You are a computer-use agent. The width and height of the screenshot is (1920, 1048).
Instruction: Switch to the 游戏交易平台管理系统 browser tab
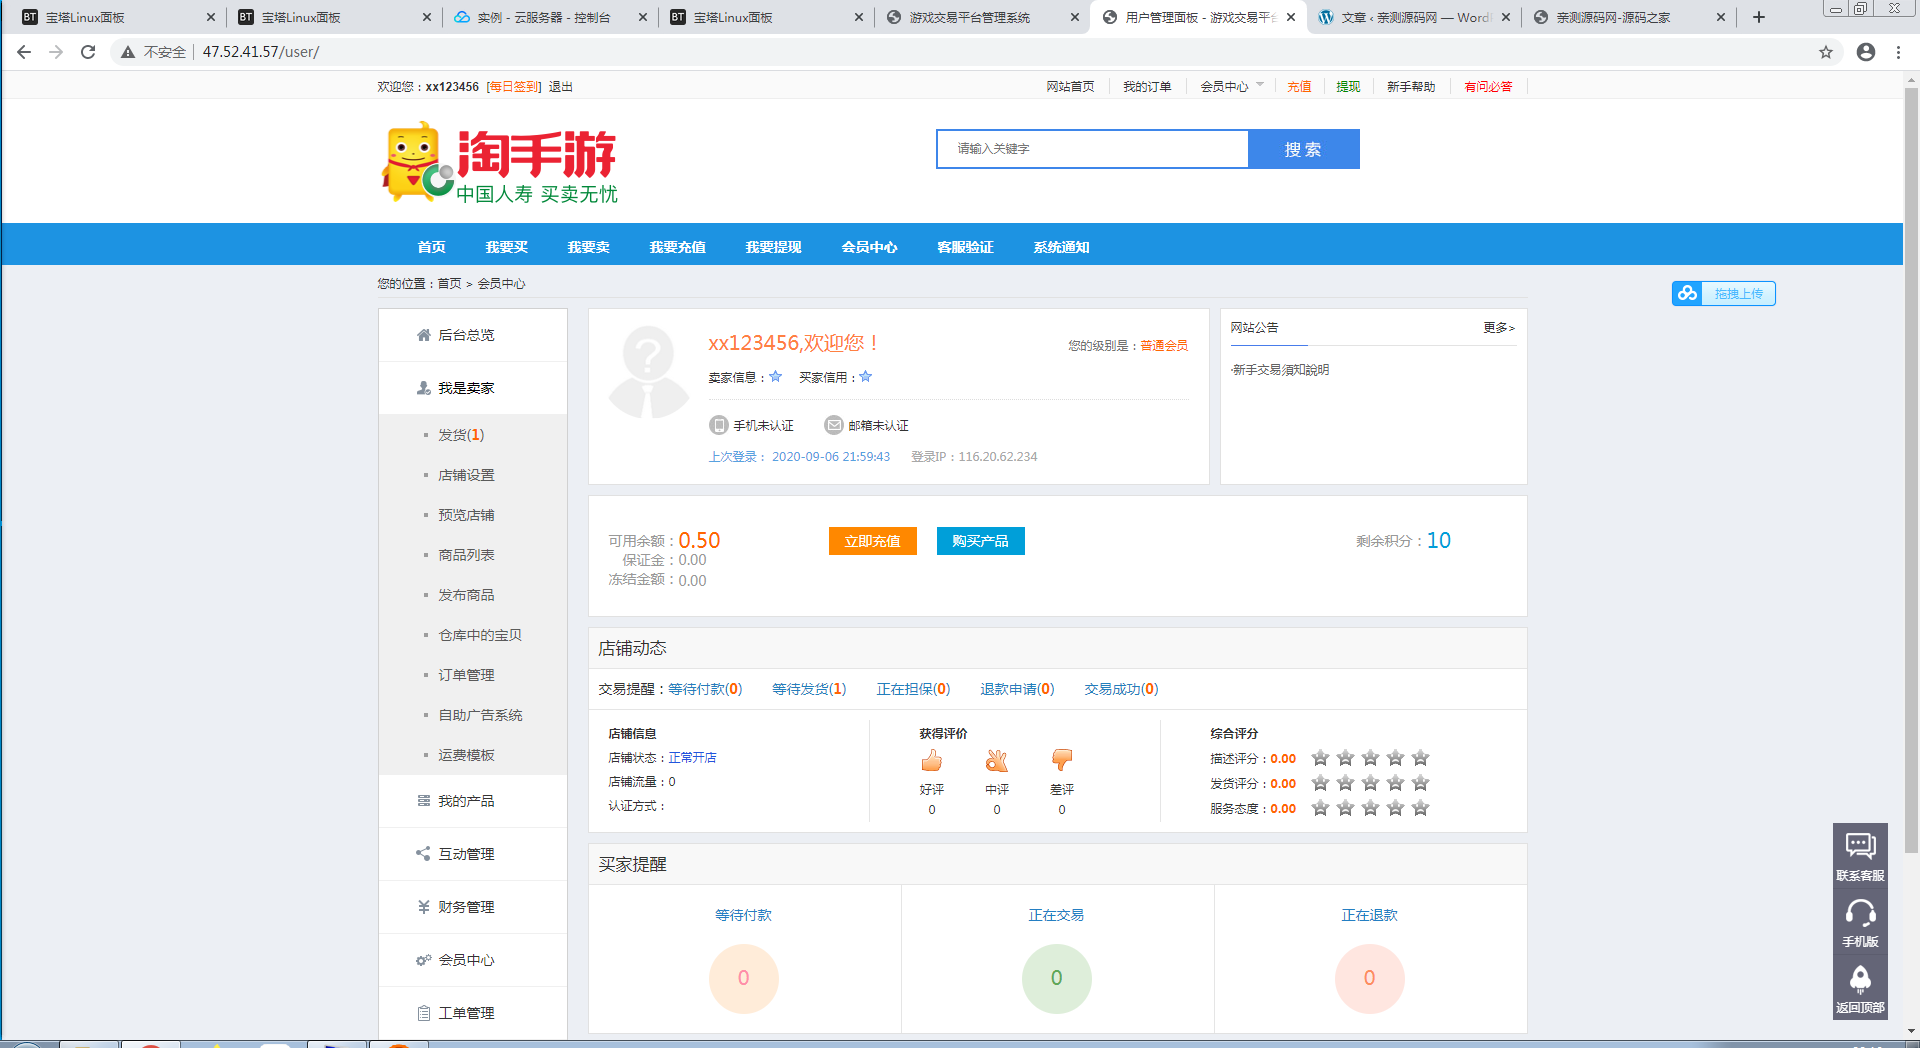click(x=981, y=17)
